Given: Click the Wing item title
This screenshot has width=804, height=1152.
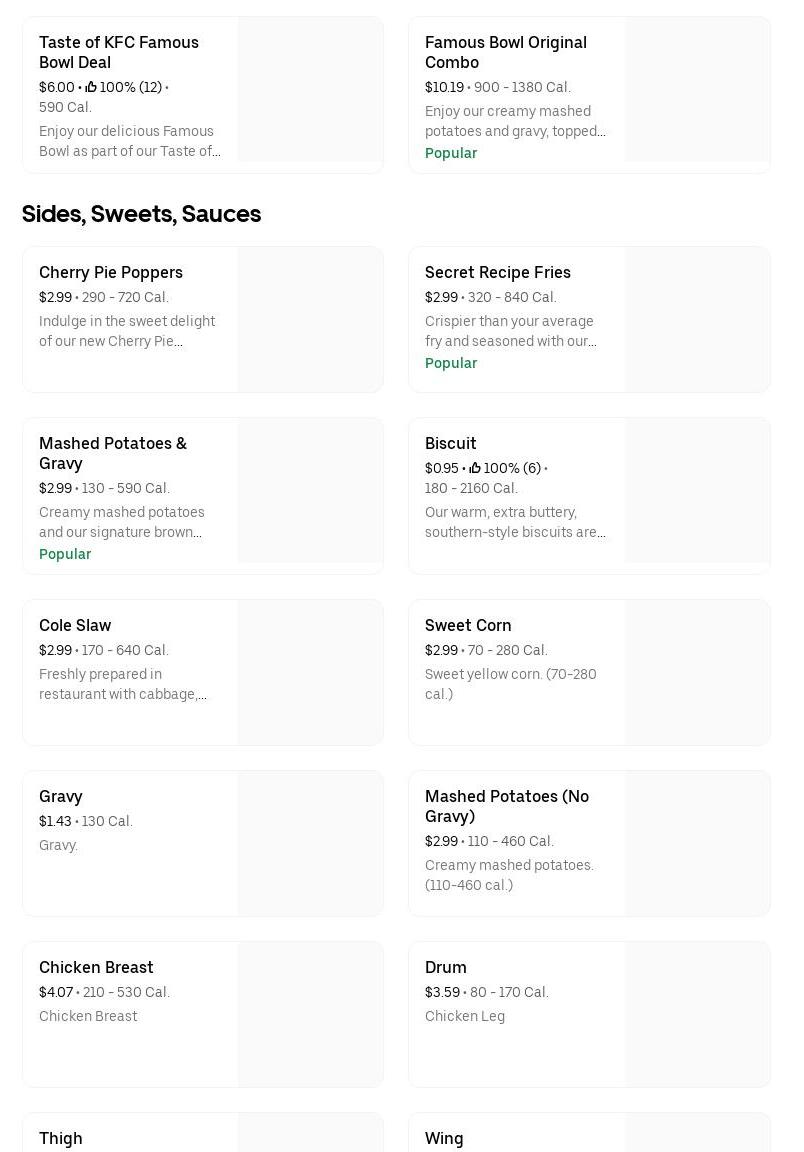Looking at the screenshot, I should pos(444,1138).
